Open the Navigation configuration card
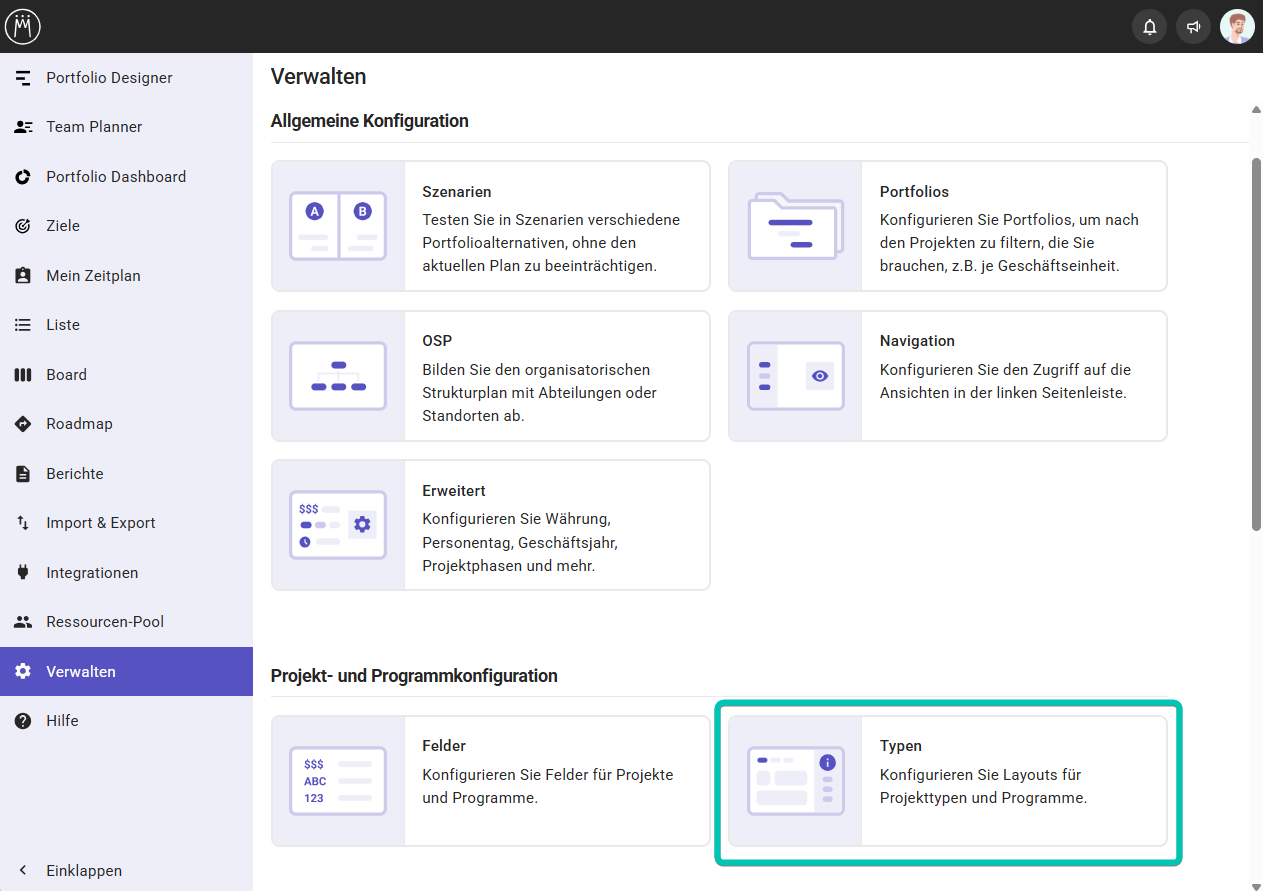 (x=947, y=376)
